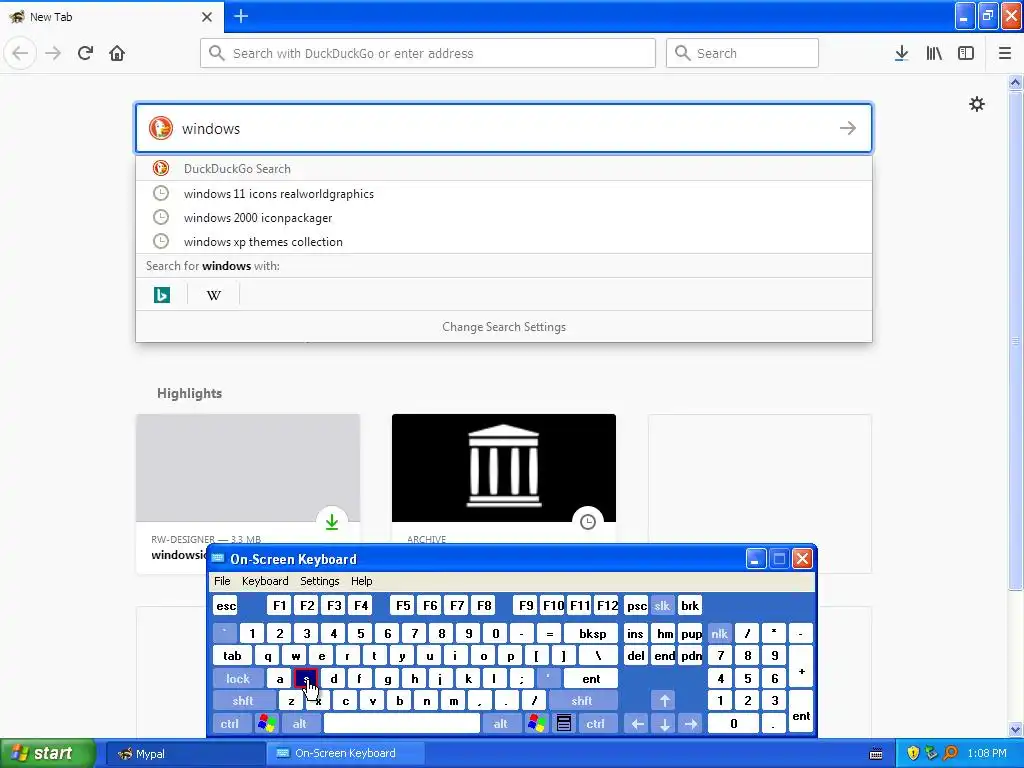The width and height of the screenshot is (1024, 768).
Task: Click the history clock badge on Archive card
Action: tap(588, 522)
